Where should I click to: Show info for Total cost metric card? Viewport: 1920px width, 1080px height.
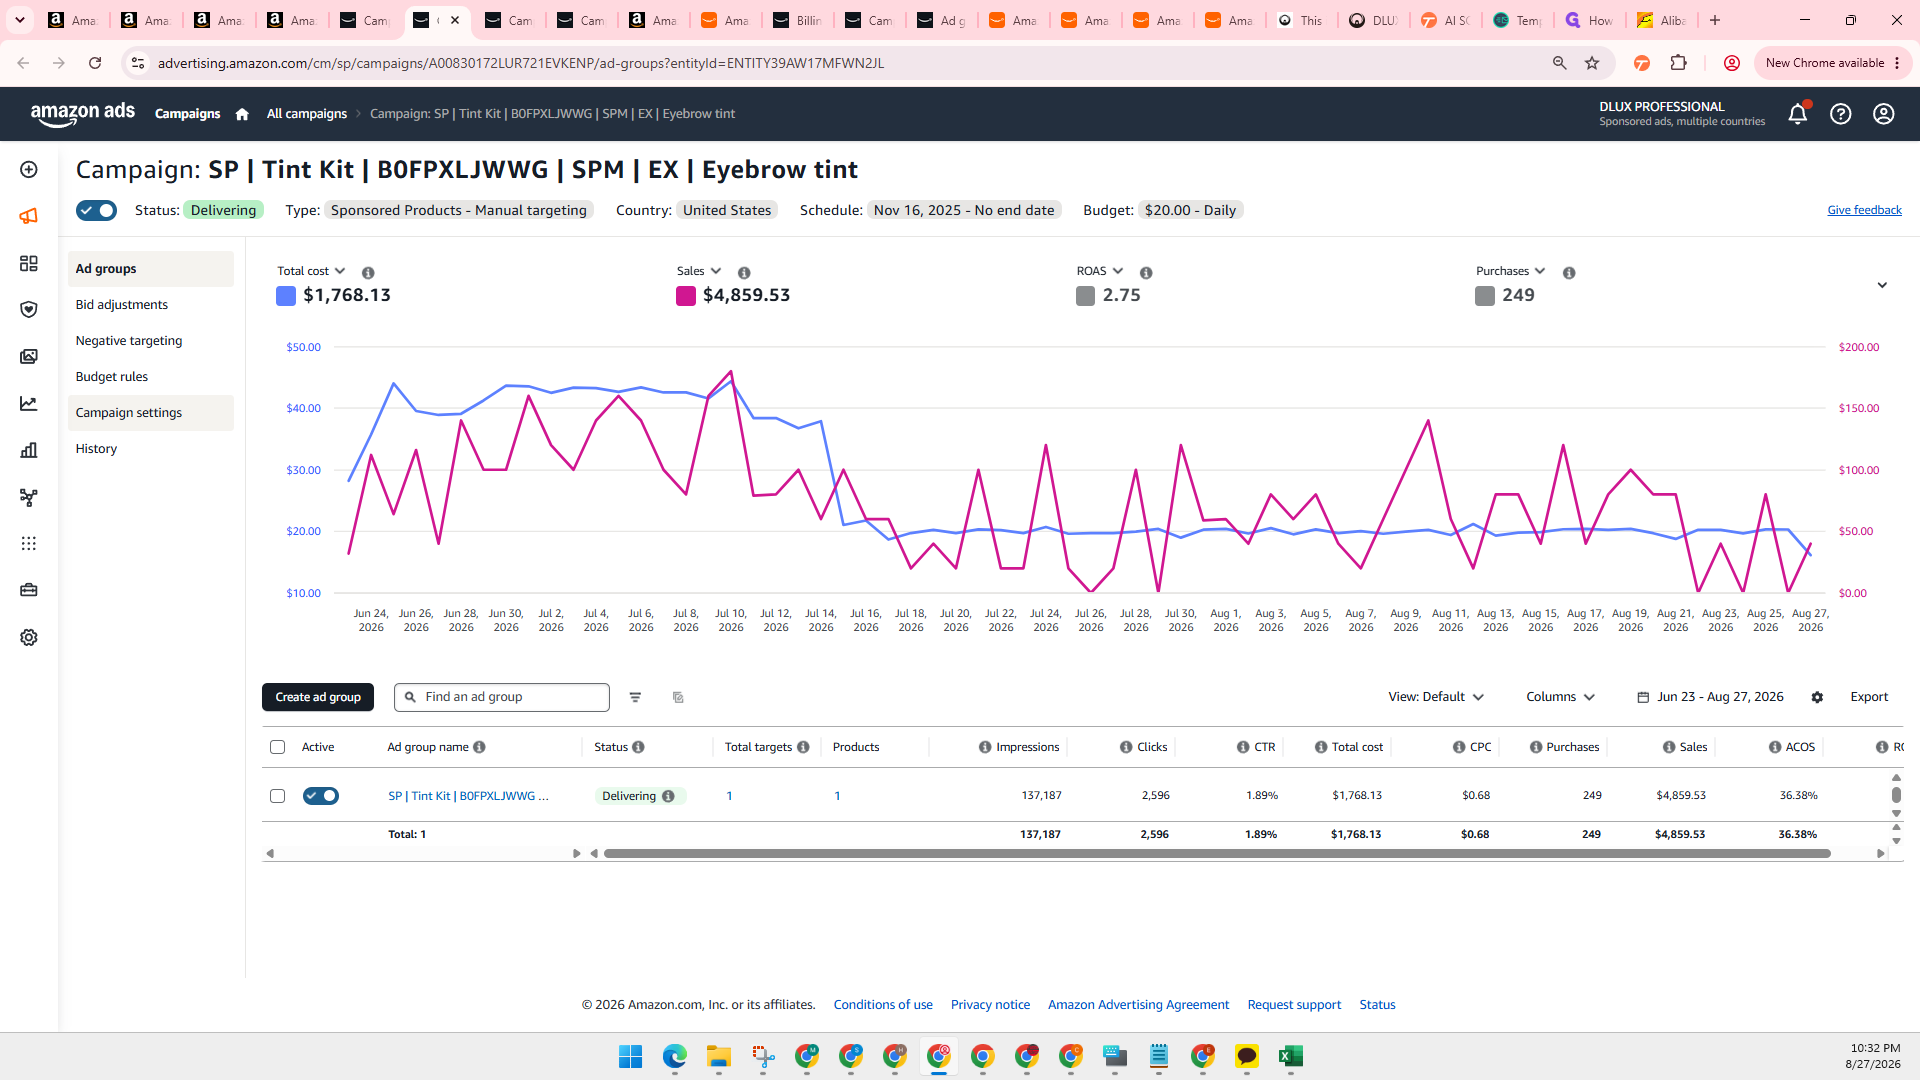click(x=368, y=272)
